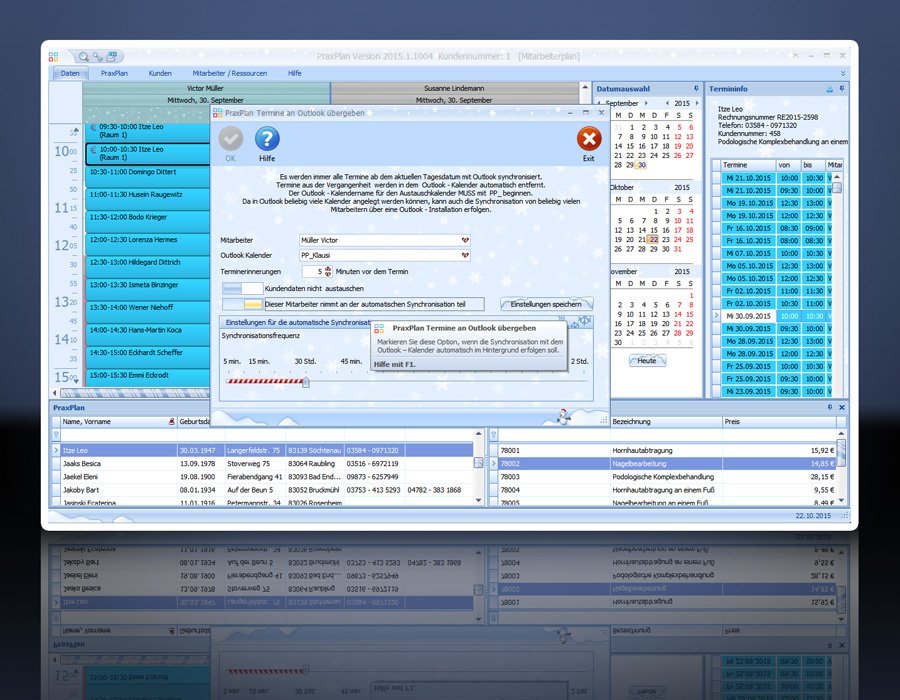The image size is (900, 700).
Task: Click the up arrow in the time ruler
Action: click(75, 130)
